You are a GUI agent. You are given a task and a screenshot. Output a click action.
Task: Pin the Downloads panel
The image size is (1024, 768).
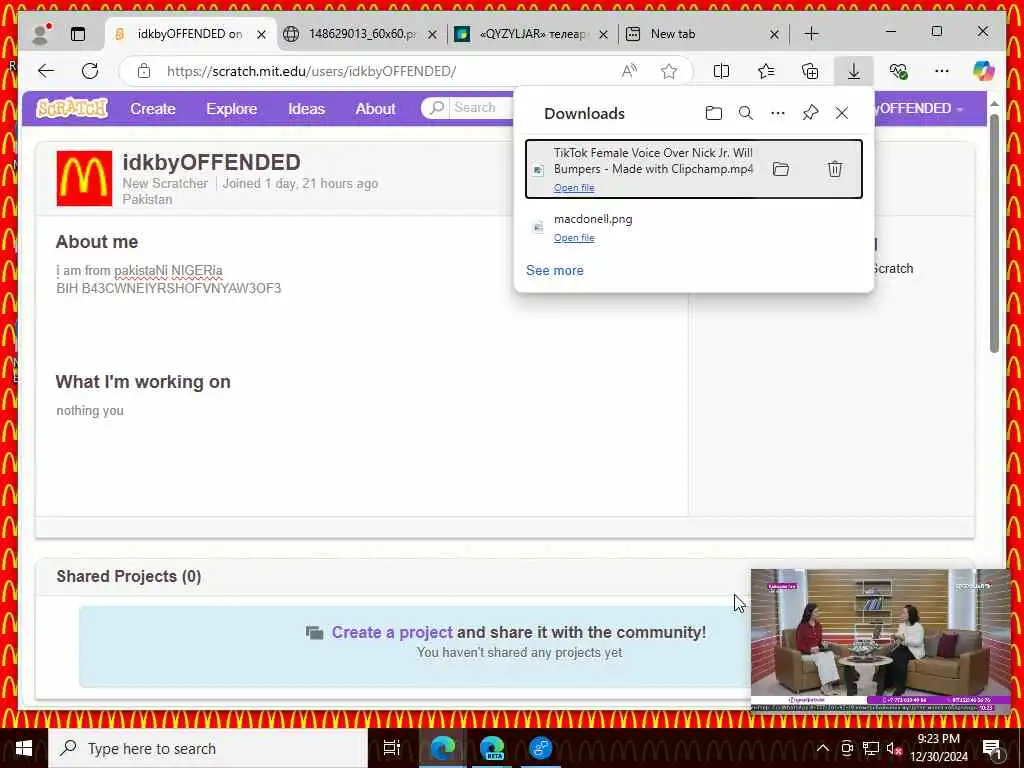810,113
